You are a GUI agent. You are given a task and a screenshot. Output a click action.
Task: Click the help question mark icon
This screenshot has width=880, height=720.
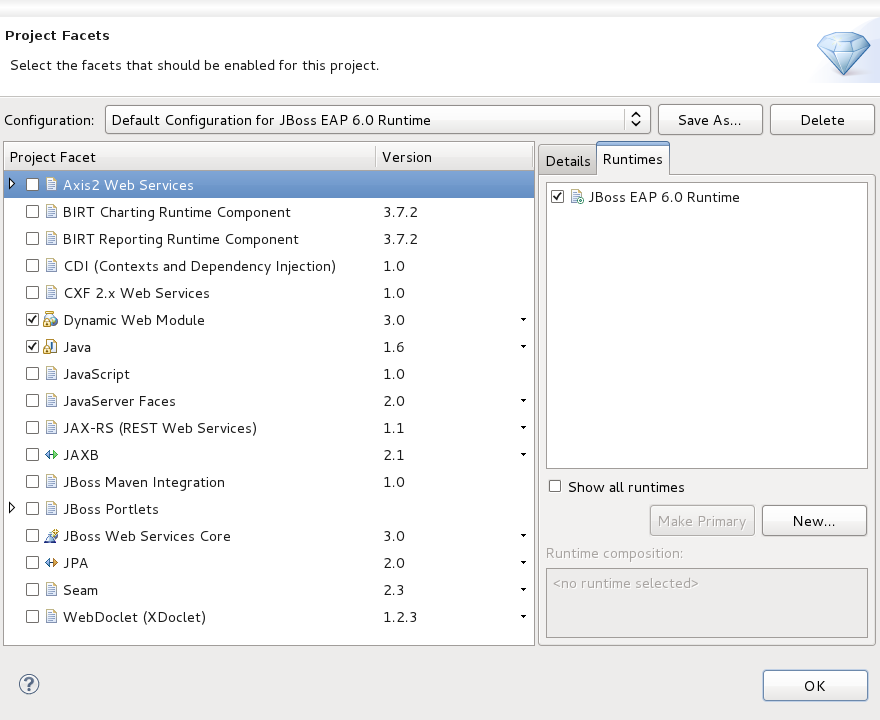tap(29, 685)
